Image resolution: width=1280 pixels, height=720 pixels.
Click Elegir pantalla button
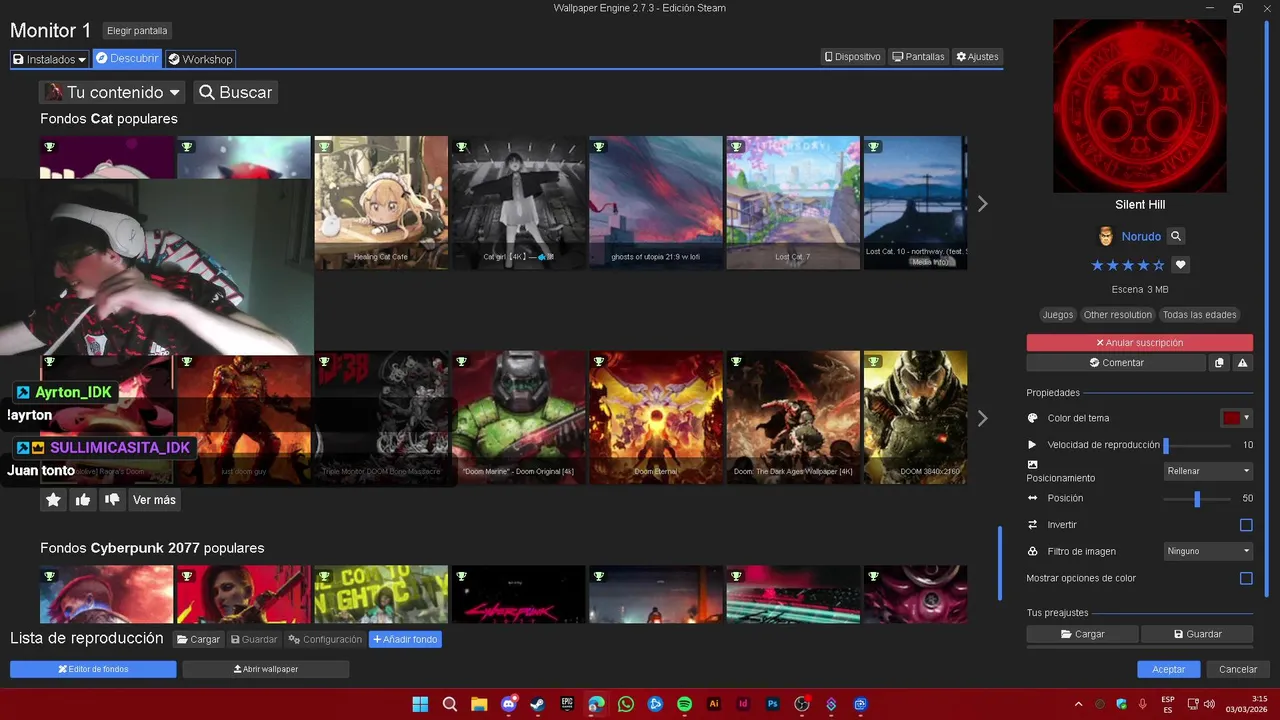click(x=137, y=31)
